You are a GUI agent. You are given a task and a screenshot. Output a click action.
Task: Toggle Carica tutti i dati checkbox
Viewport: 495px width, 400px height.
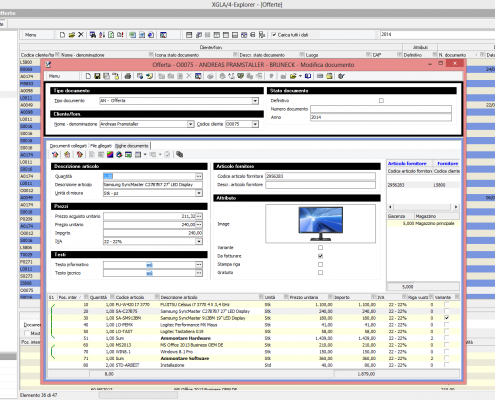click(274, 35)
